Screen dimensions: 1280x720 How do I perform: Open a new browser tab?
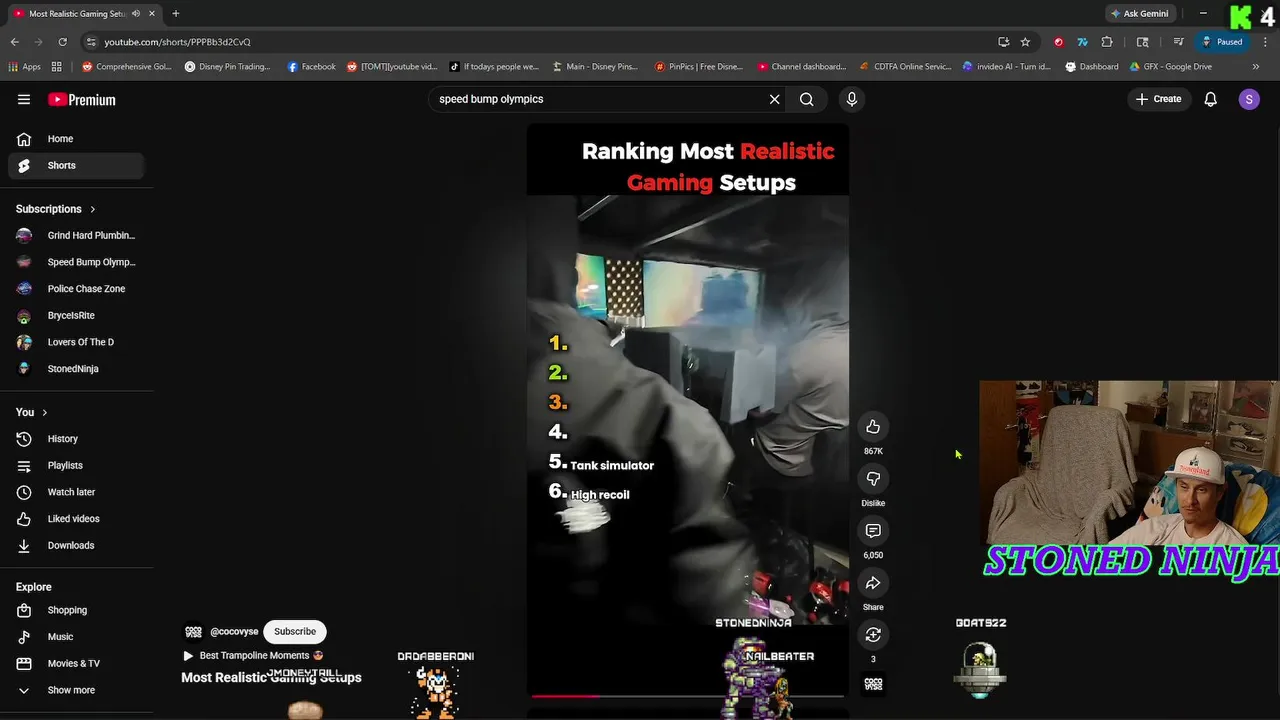[x=175, y=14]
